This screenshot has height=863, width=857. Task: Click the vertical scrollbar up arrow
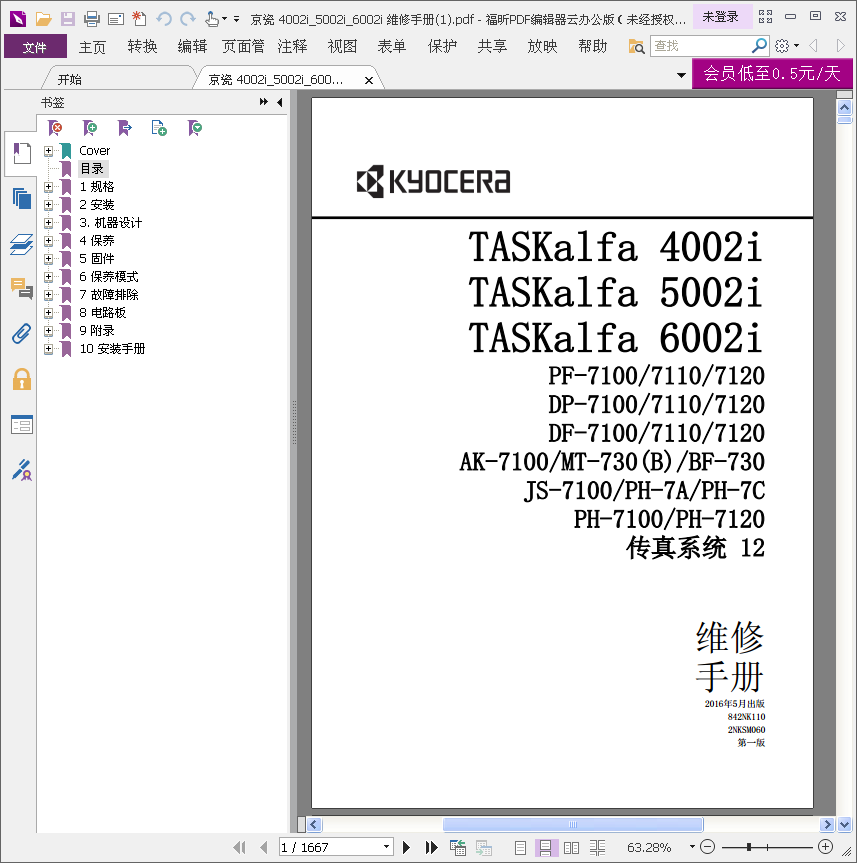point(844,107)
